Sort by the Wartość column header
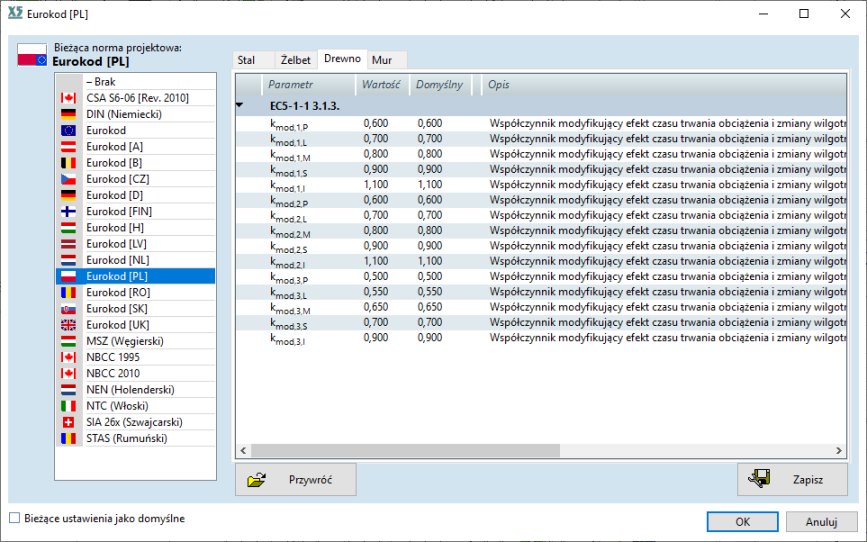Viewport: 867px width, 542px height. coord(381,85)
